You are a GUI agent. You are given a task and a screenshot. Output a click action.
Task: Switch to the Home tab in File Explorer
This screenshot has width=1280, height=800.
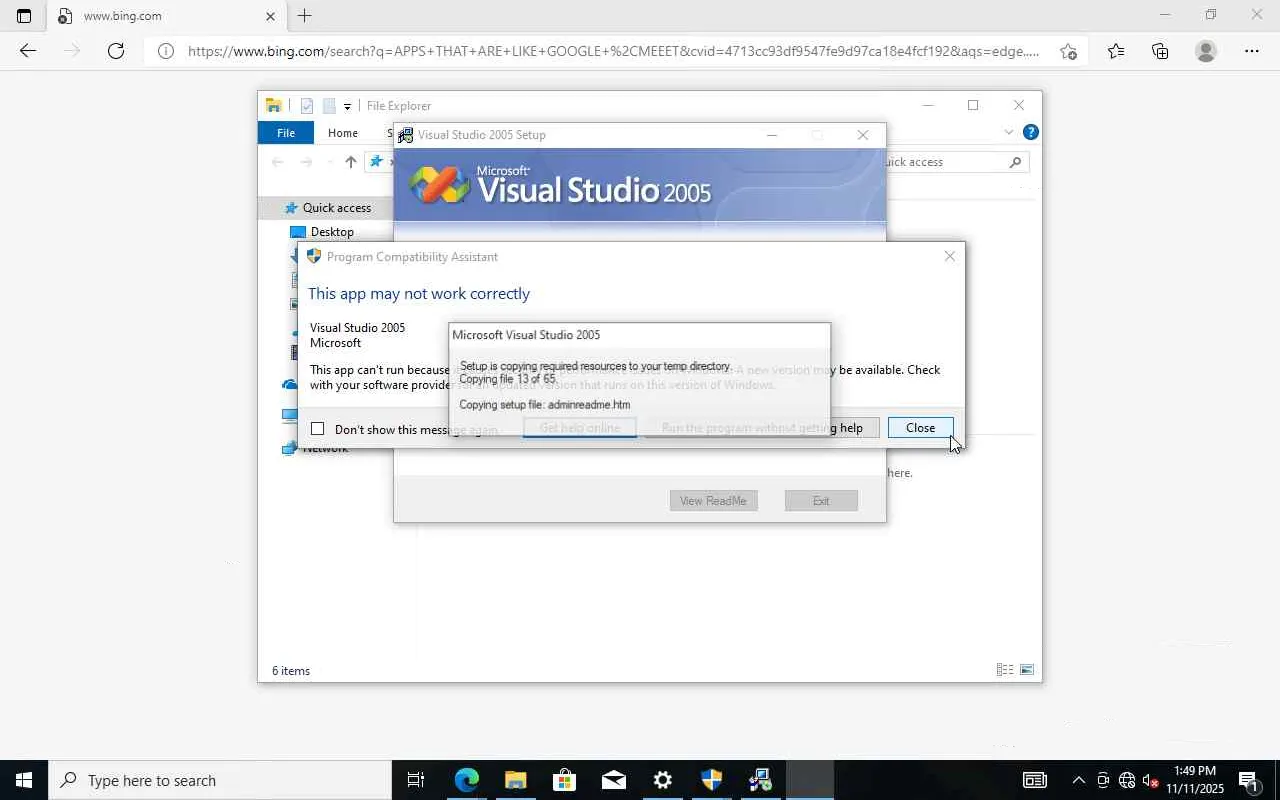pyautogui.click(x=342, y=133)
